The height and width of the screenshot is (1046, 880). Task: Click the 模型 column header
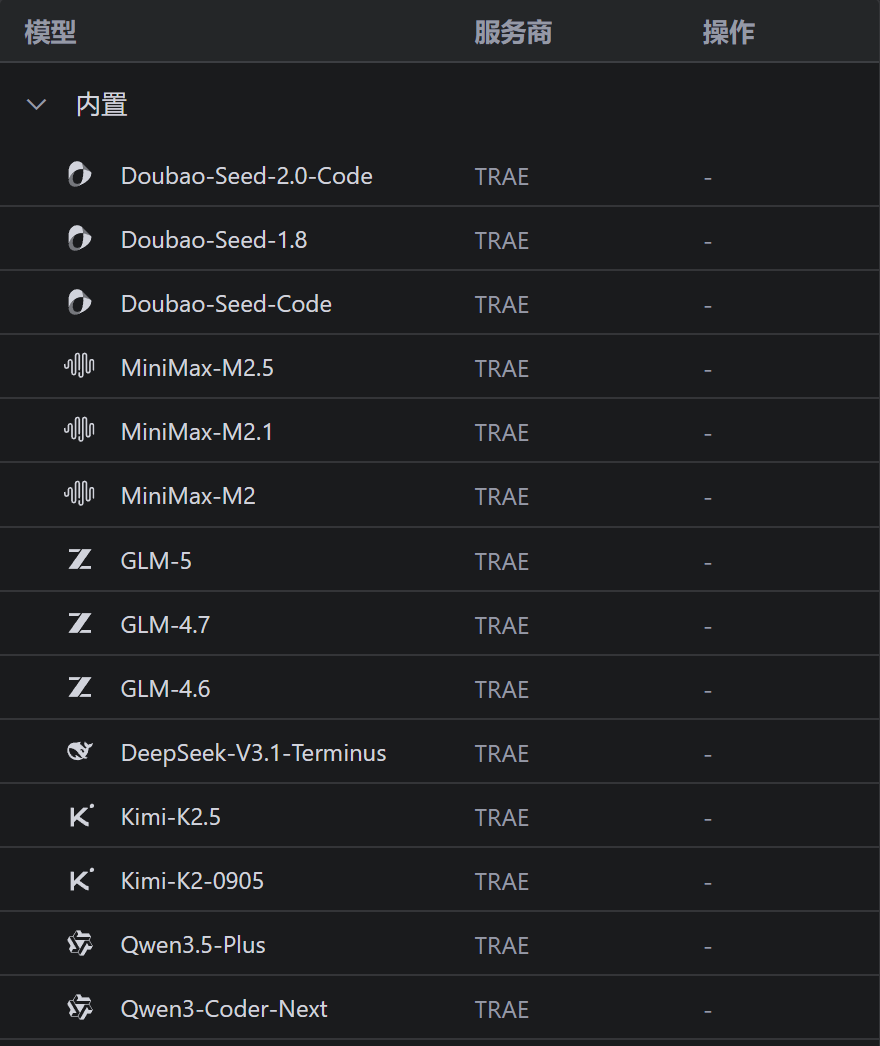tap(50, 32)
